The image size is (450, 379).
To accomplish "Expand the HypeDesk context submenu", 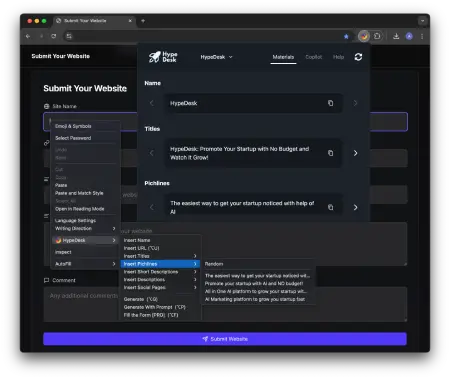I will pyautogui.click(x=85, y=240).
